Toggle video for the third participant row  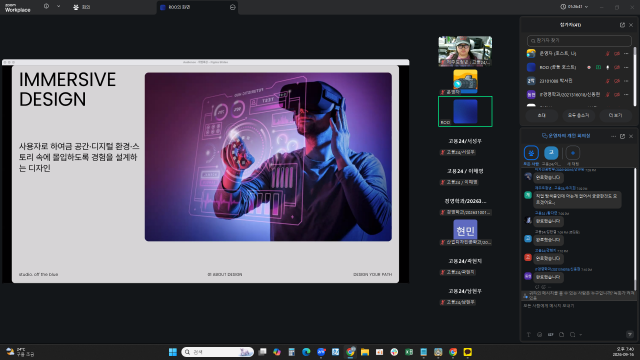click(617, 81)
